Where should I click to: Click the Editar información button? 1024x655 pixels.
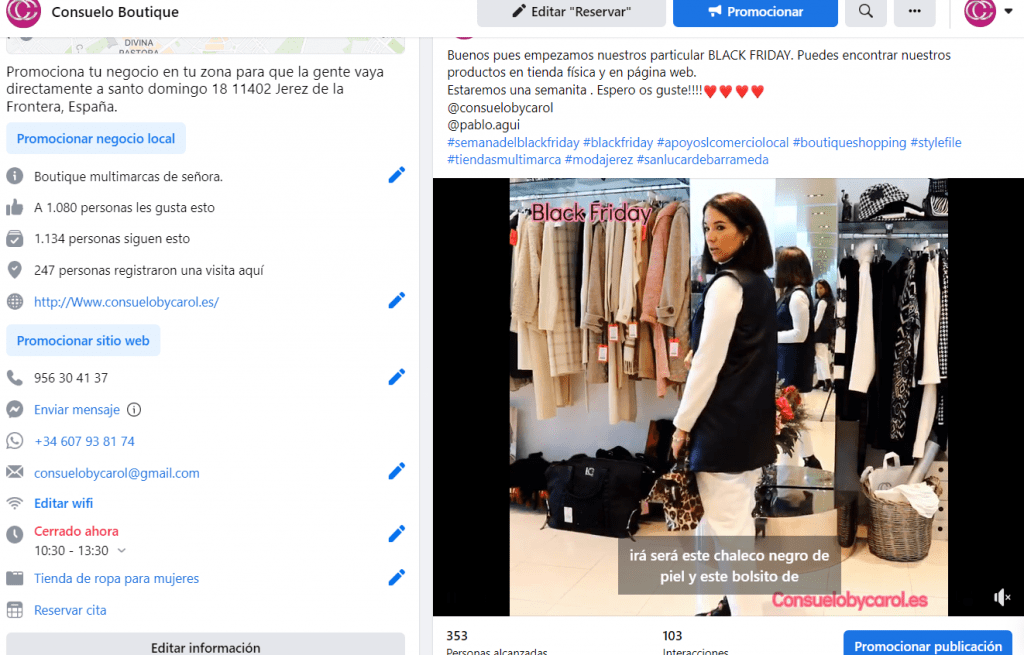pos(204,647)
